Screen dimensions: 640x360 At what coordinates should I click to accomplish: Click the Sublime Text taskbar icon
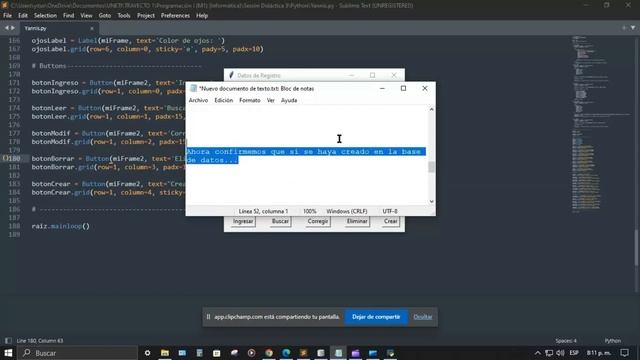(x=303, y=353)
